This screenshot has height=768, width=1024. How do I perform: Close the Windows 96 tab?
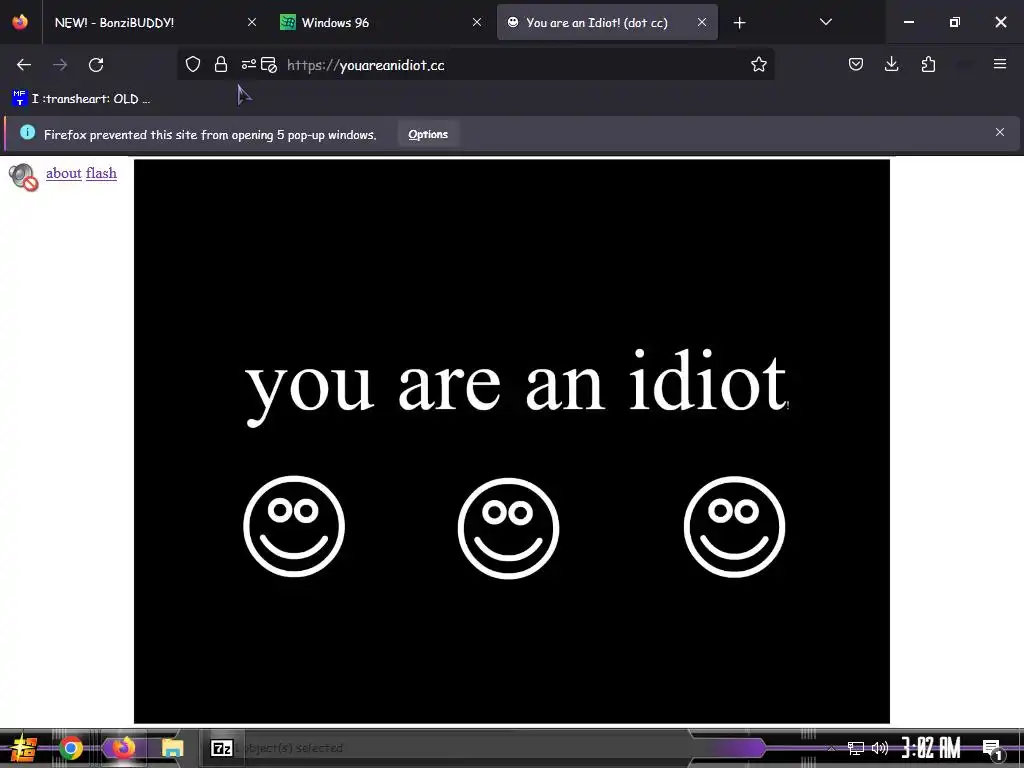point(477,22)
